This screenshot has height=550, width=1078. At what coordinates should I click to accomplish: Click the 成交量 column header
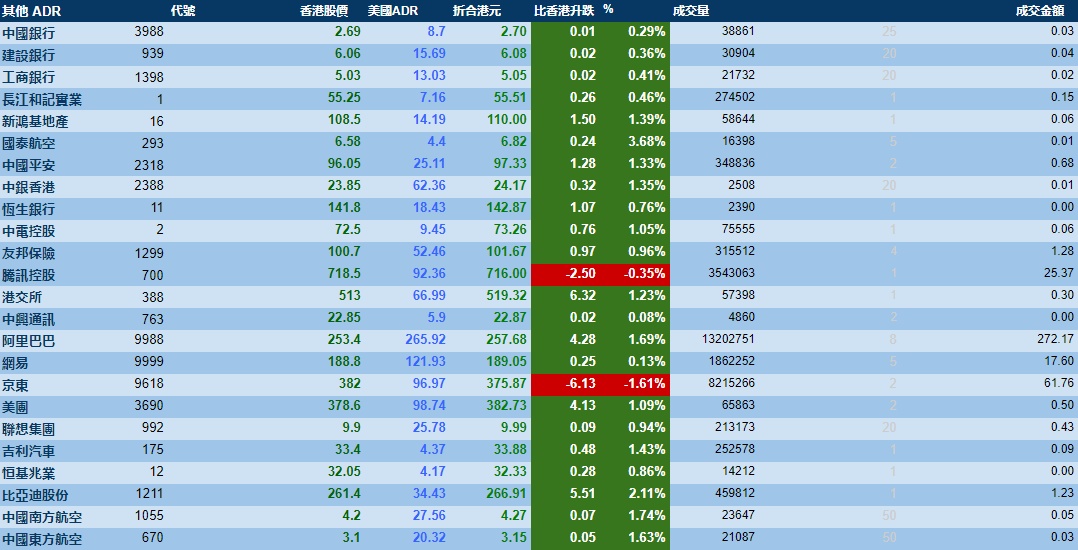tap(691, 11)
